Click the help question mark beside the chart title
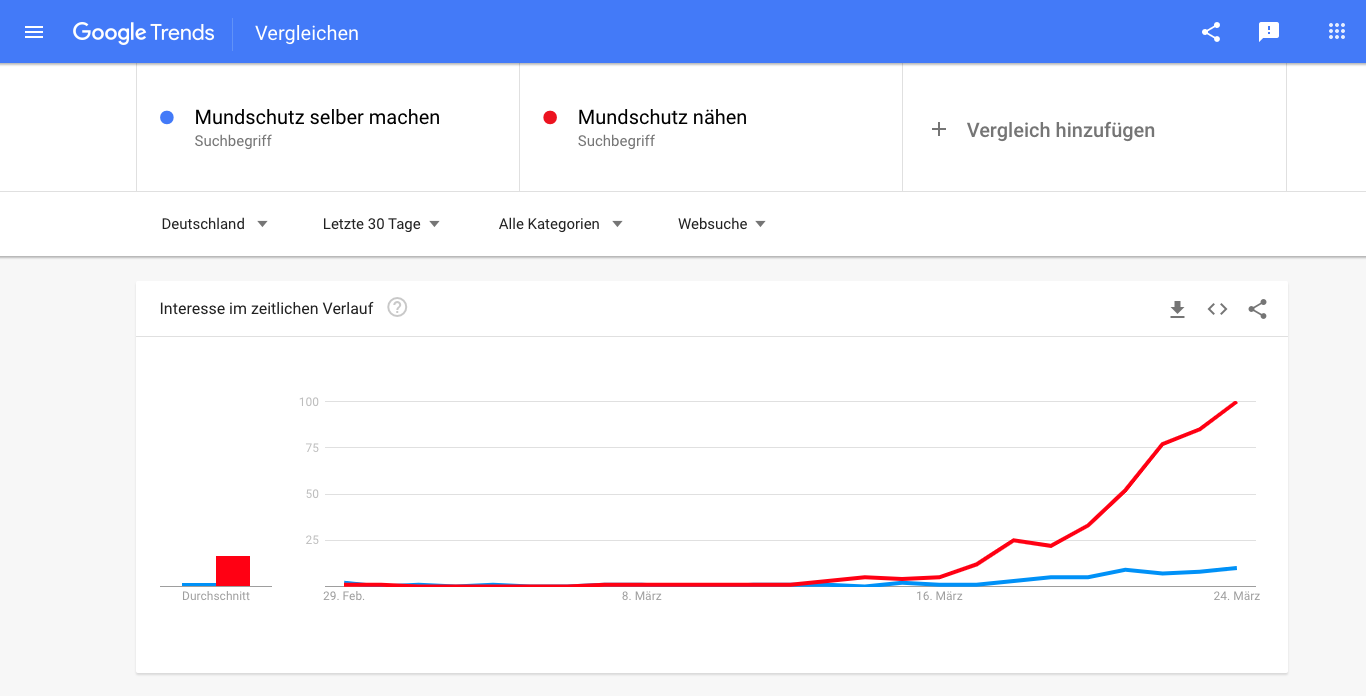 click(396, 307)
